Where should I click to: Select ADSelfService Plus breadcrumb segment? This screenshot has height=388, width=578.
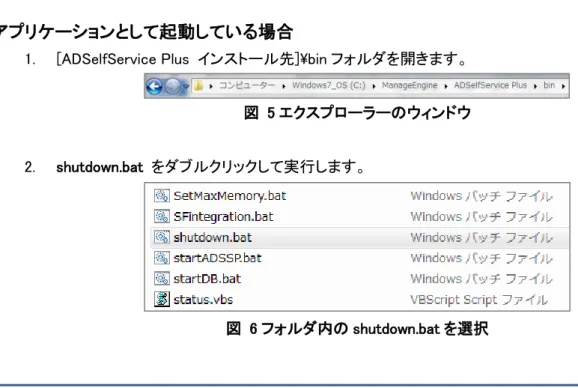click(x=490, y=85)
